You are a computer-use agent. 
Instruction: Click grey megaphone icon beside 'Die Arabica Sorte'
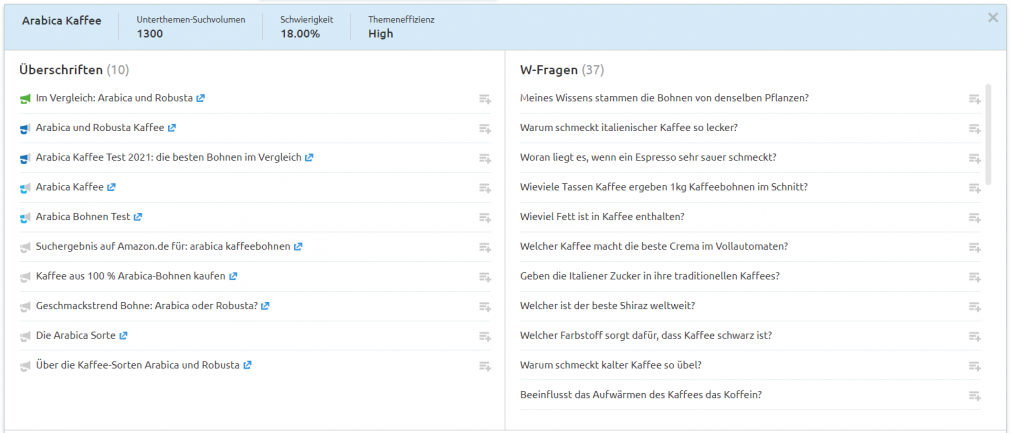25,336
